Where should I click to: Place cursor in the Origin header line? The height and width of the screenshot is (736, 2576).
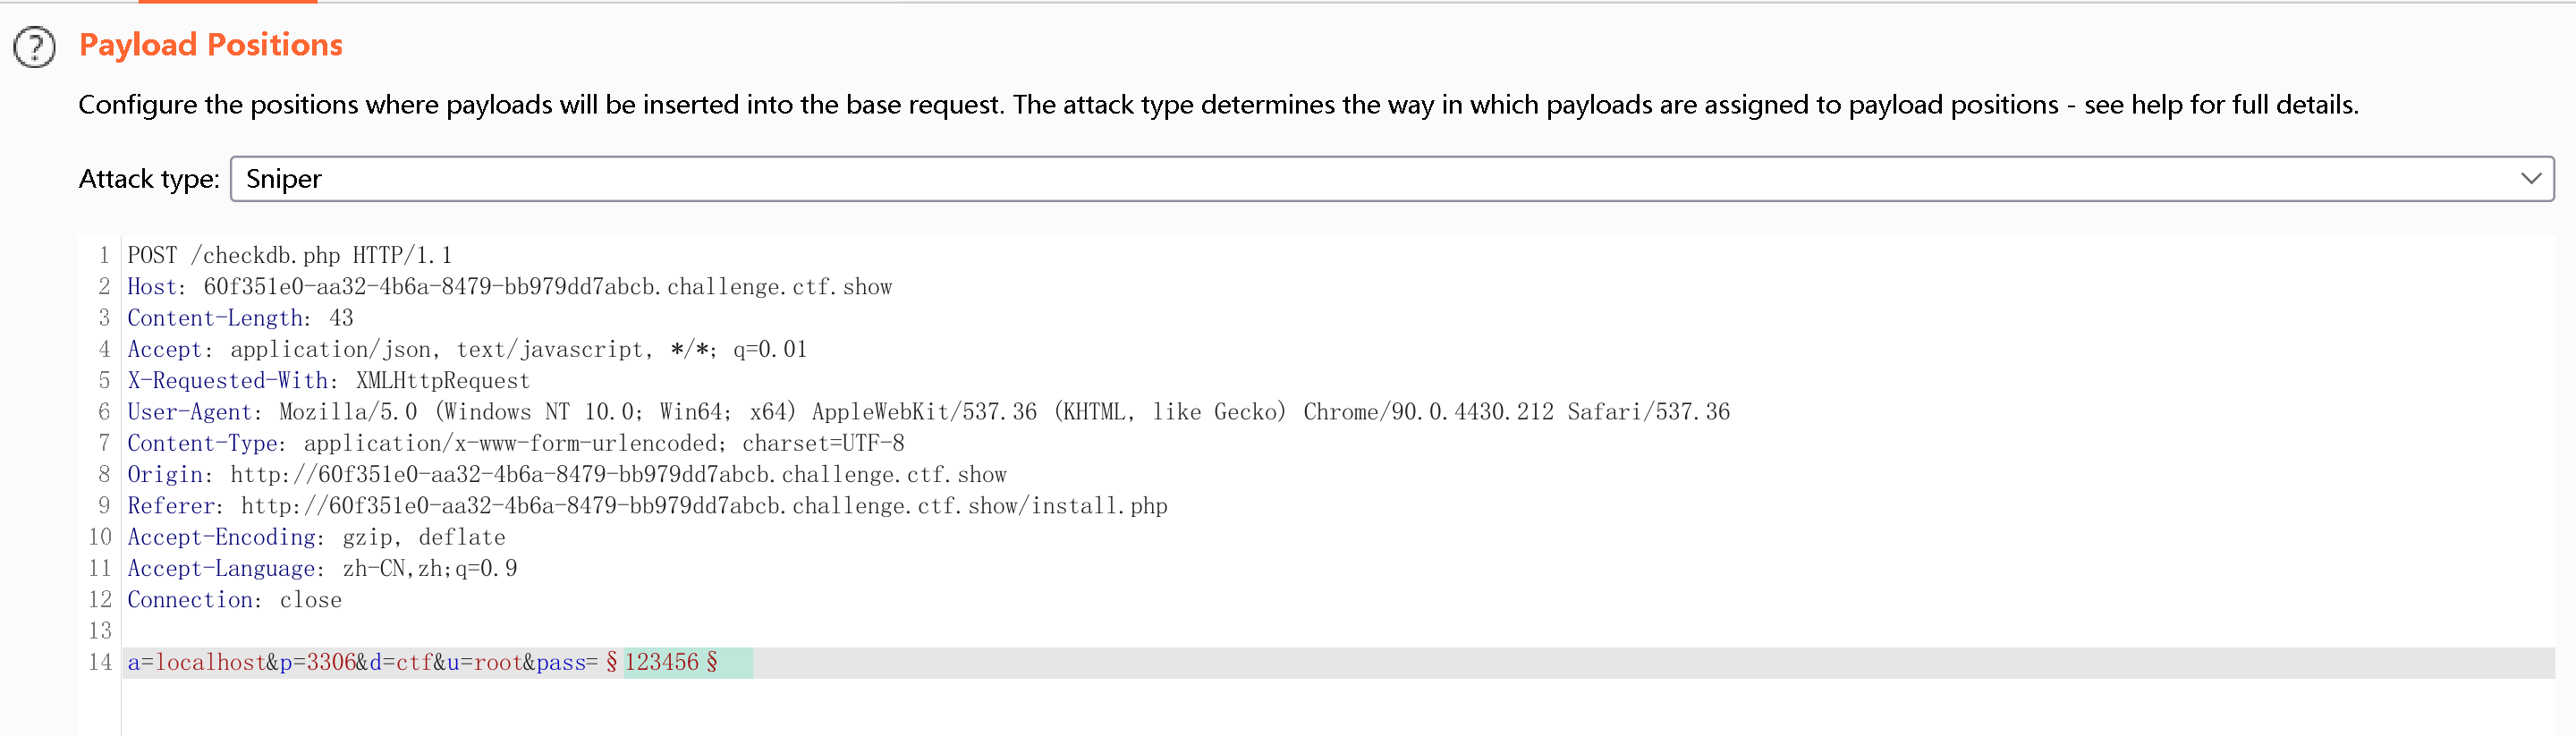click(x=566, y=475)
